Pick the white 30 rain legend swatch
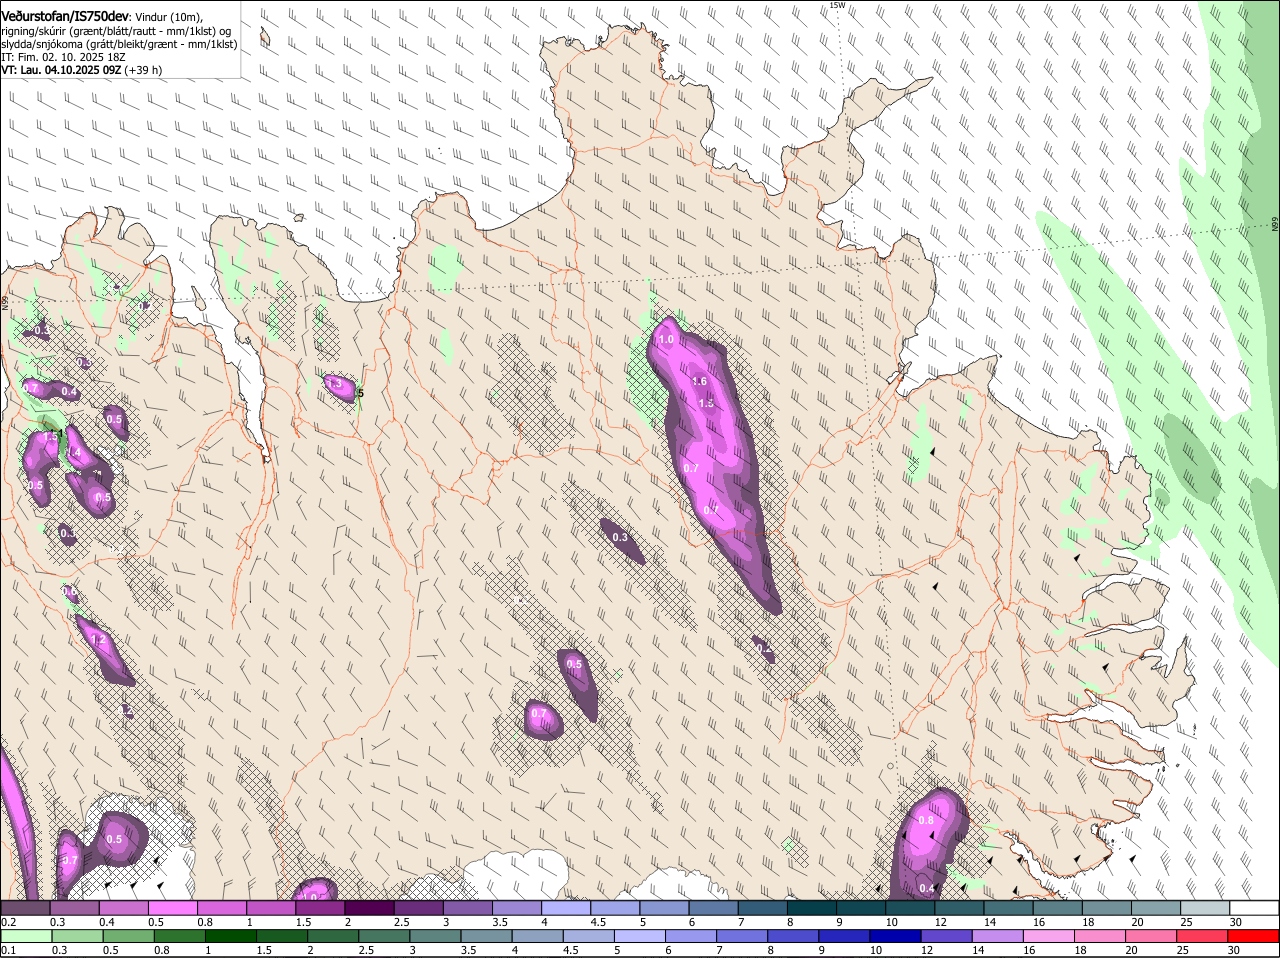The image size is (1280, 958). (1254, 908)
